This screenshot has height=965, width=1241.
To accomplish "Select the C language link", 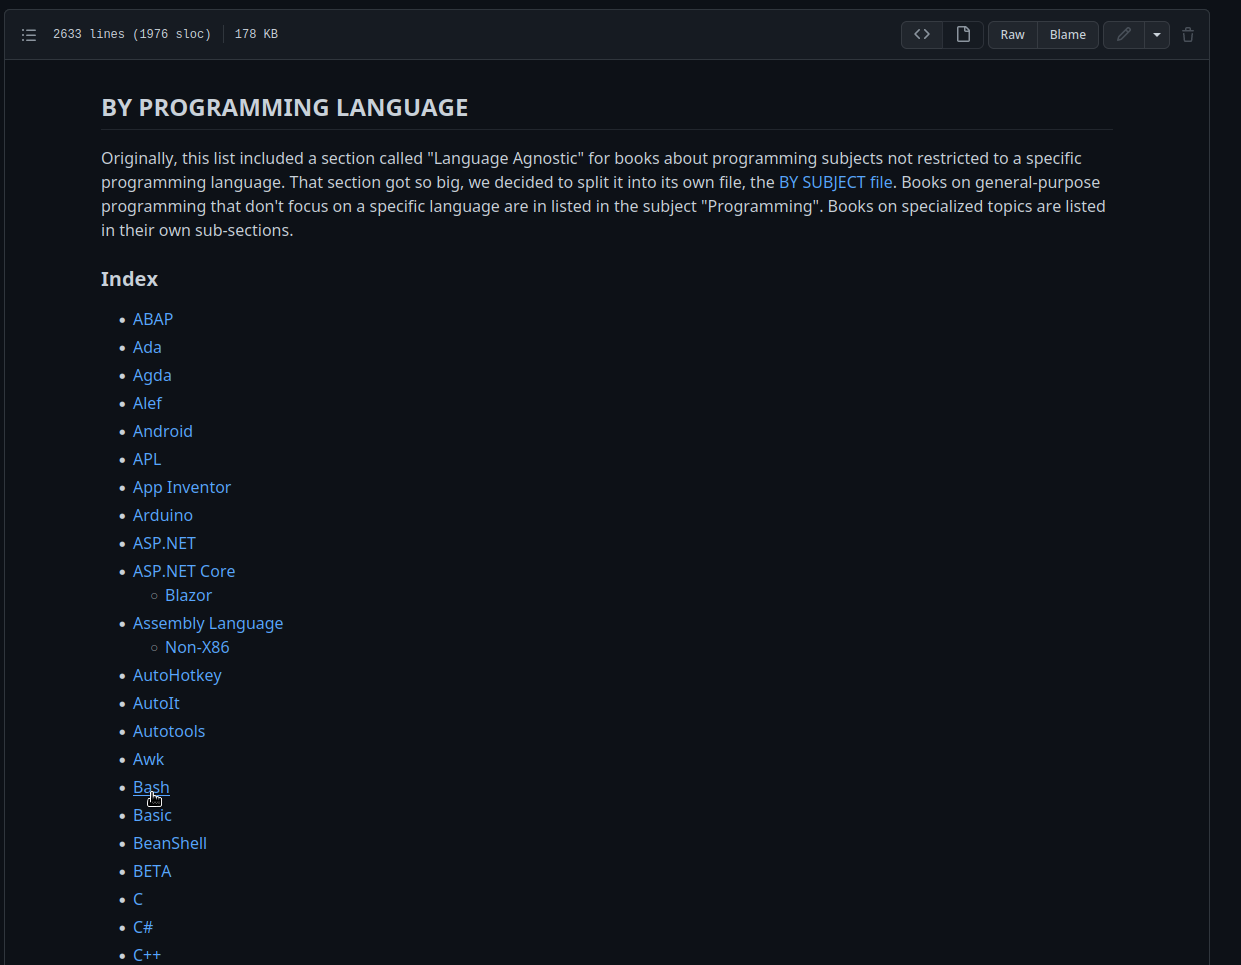I will (138, 899).
